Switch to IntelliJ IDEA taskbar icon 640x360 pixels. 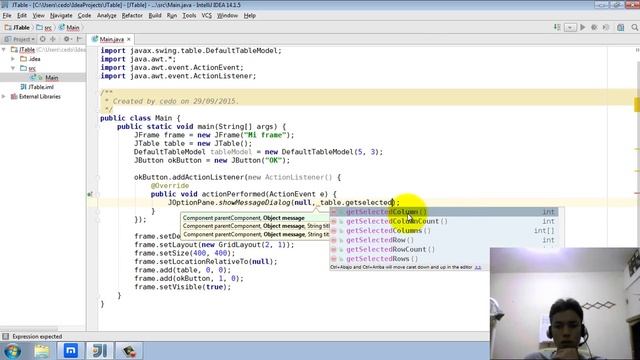100,351
